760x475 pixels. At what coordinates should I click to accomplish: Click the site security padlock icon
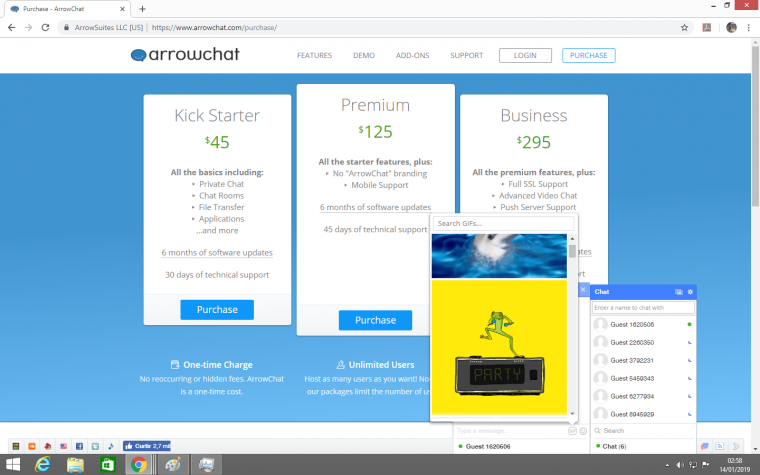(66, 28)
